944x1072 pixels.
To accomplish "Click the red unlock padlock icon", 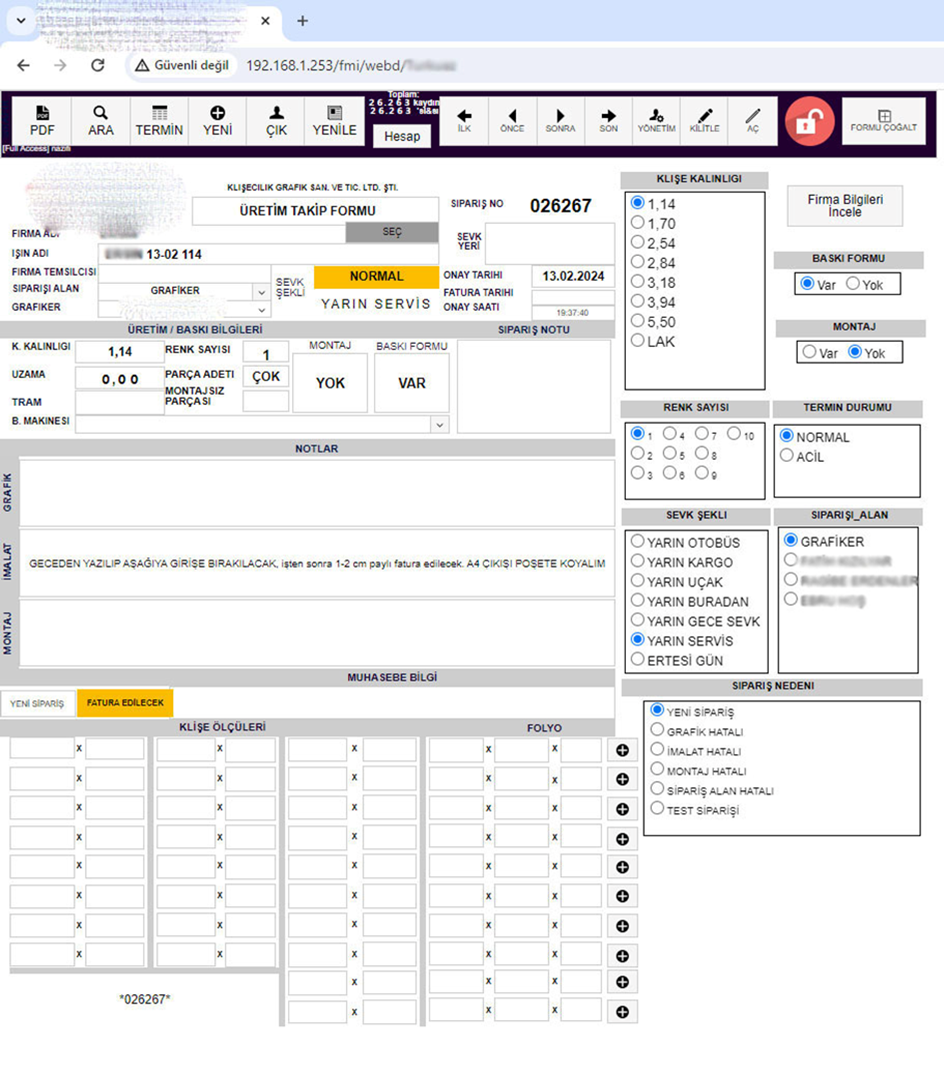I will [809, 122].
